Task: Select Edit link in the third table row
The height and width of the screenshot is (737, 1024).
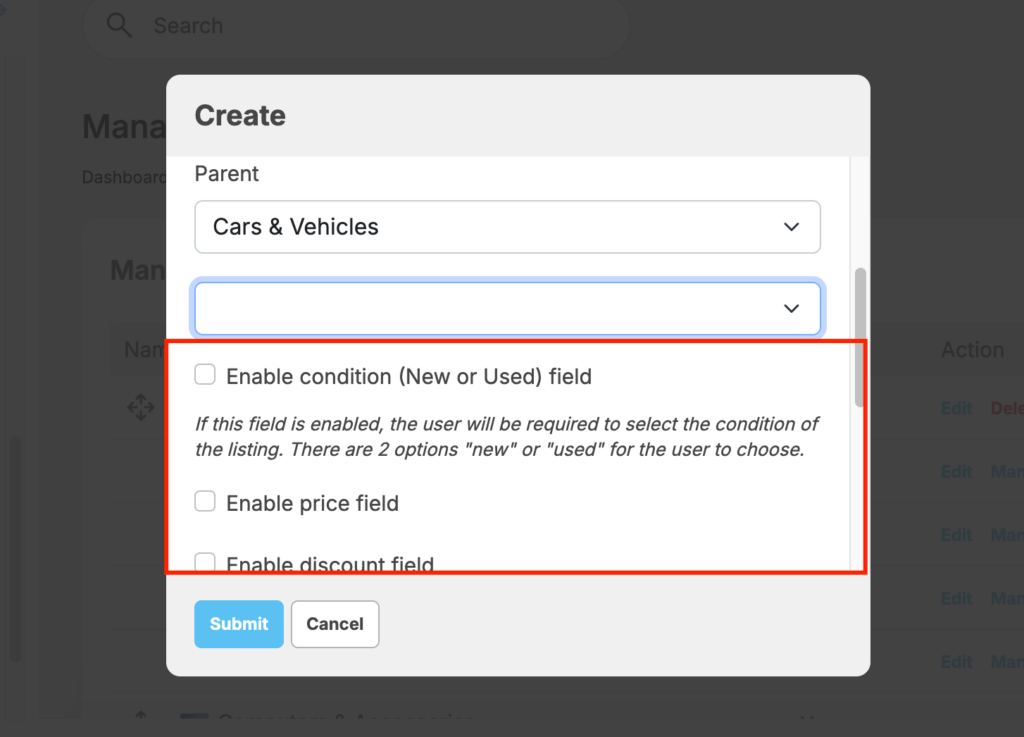Action: pos(956,535)
